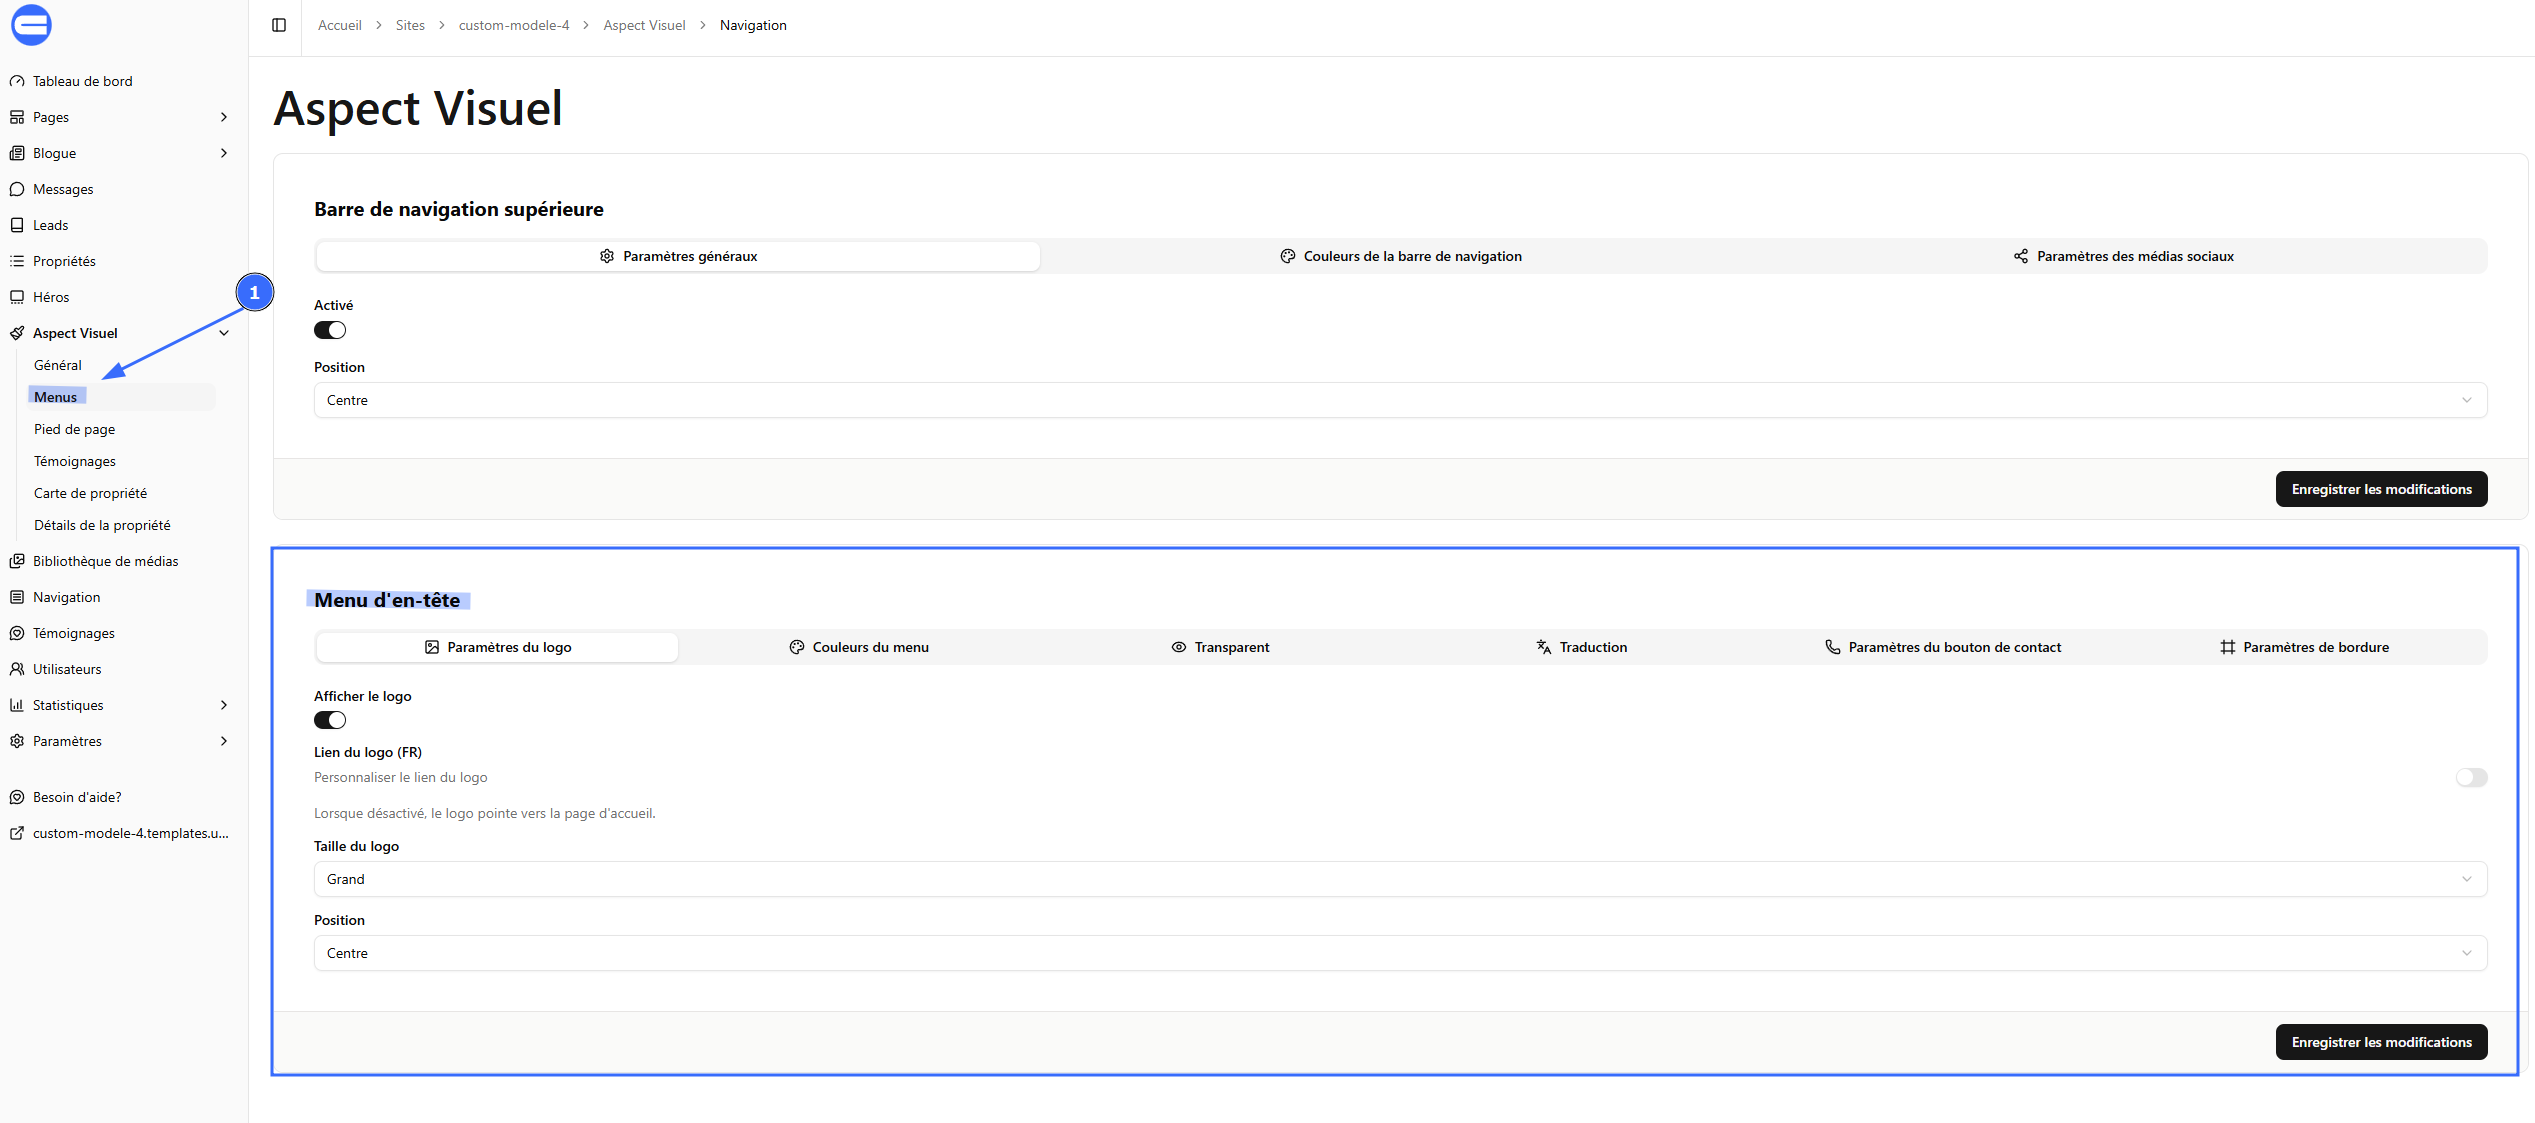
Task: Open external site link icon custom-modele-4
Action: click(x=17, y=833)
